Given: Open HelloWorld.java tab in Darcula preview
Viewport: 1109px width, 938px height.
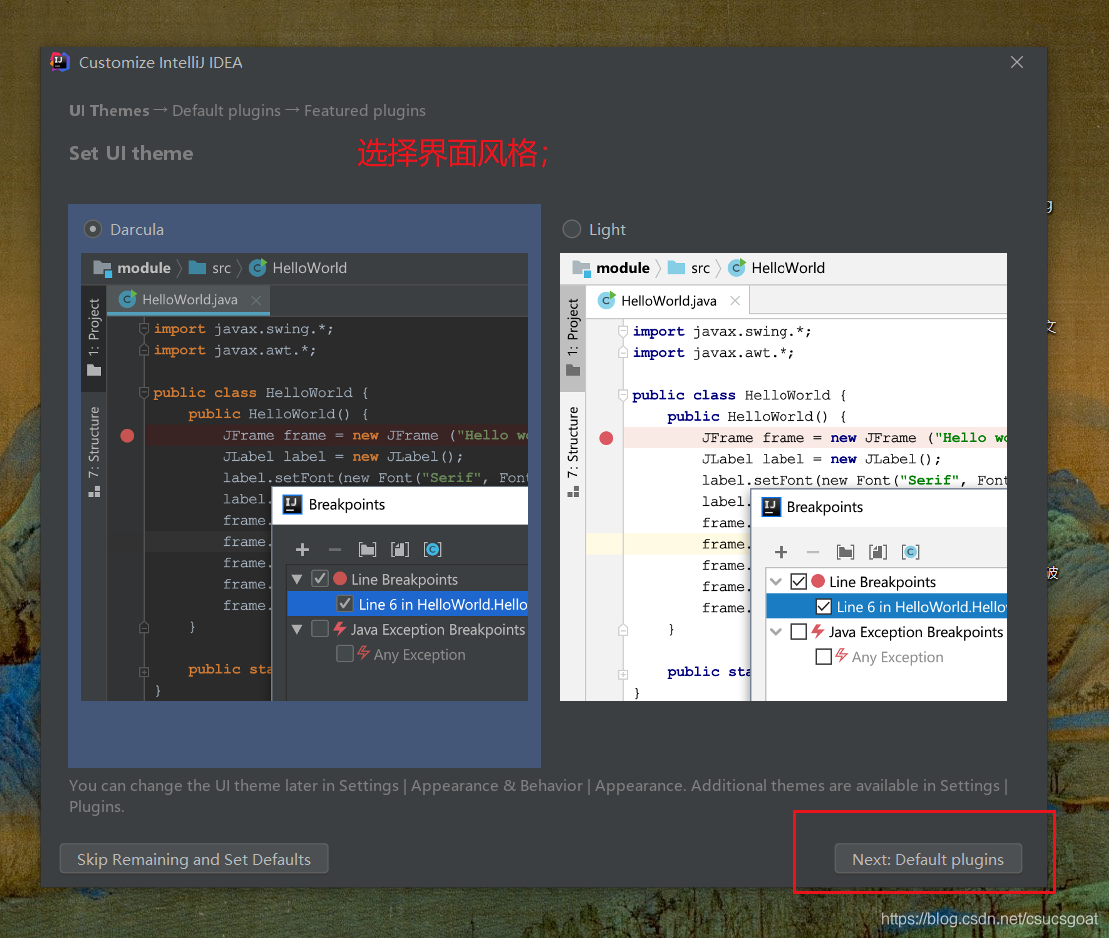Looking at the screenshot, I should tap(189, 299).
